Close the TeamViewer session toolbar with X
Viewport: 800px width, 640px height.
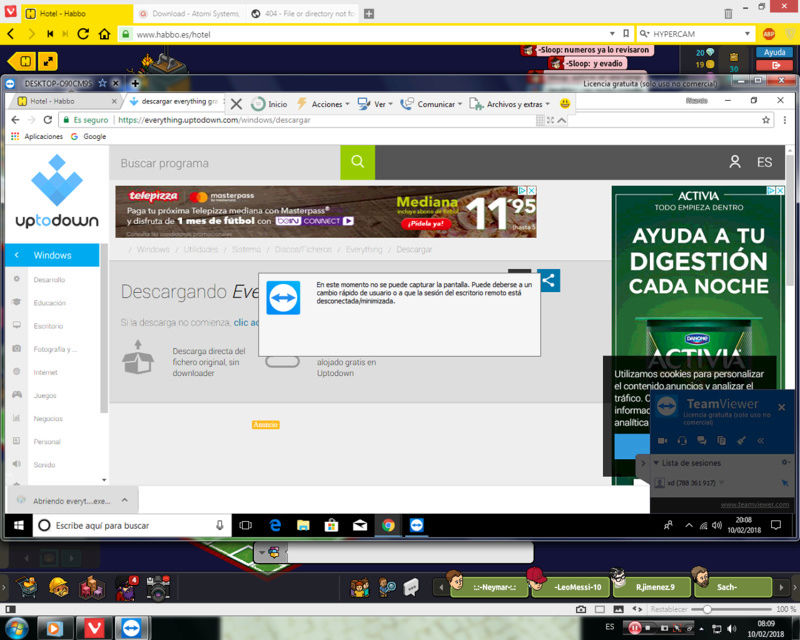(x=236, y=104)
